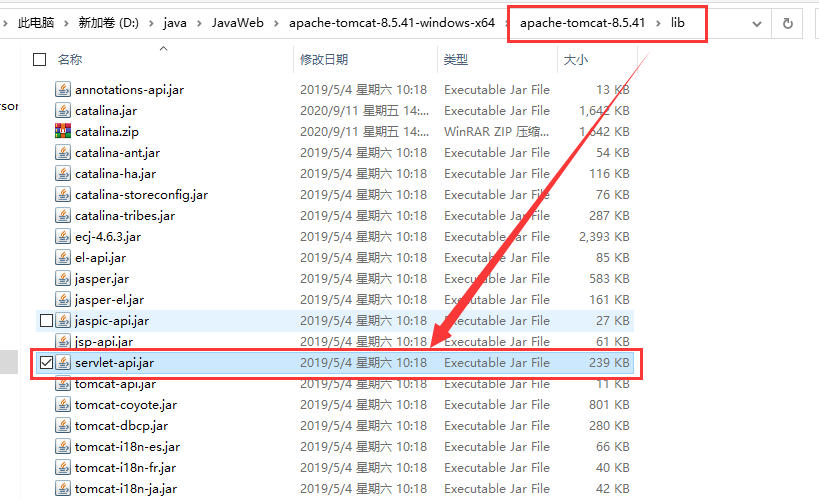819x501 pixels.
Task: Click the 287 KB size cell
Action: point(610,216)
